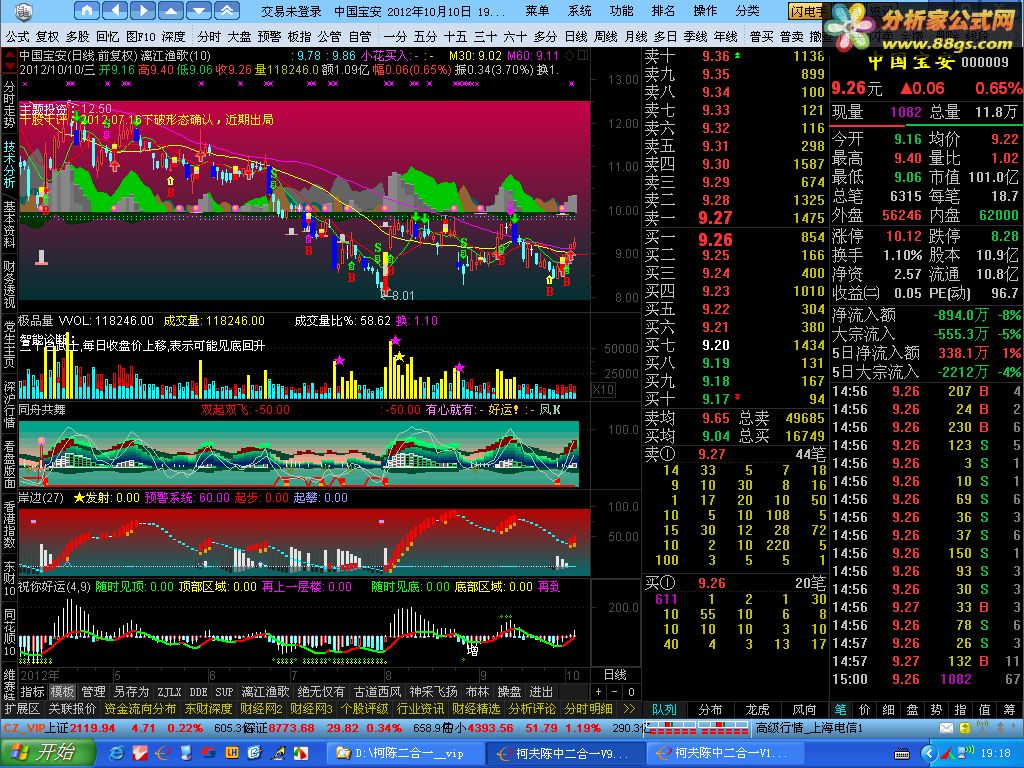Viewport: 1024px width, 768px height.
Task: Select the 漓江渔歌 indicator template
Action: (x=265, y=692)
